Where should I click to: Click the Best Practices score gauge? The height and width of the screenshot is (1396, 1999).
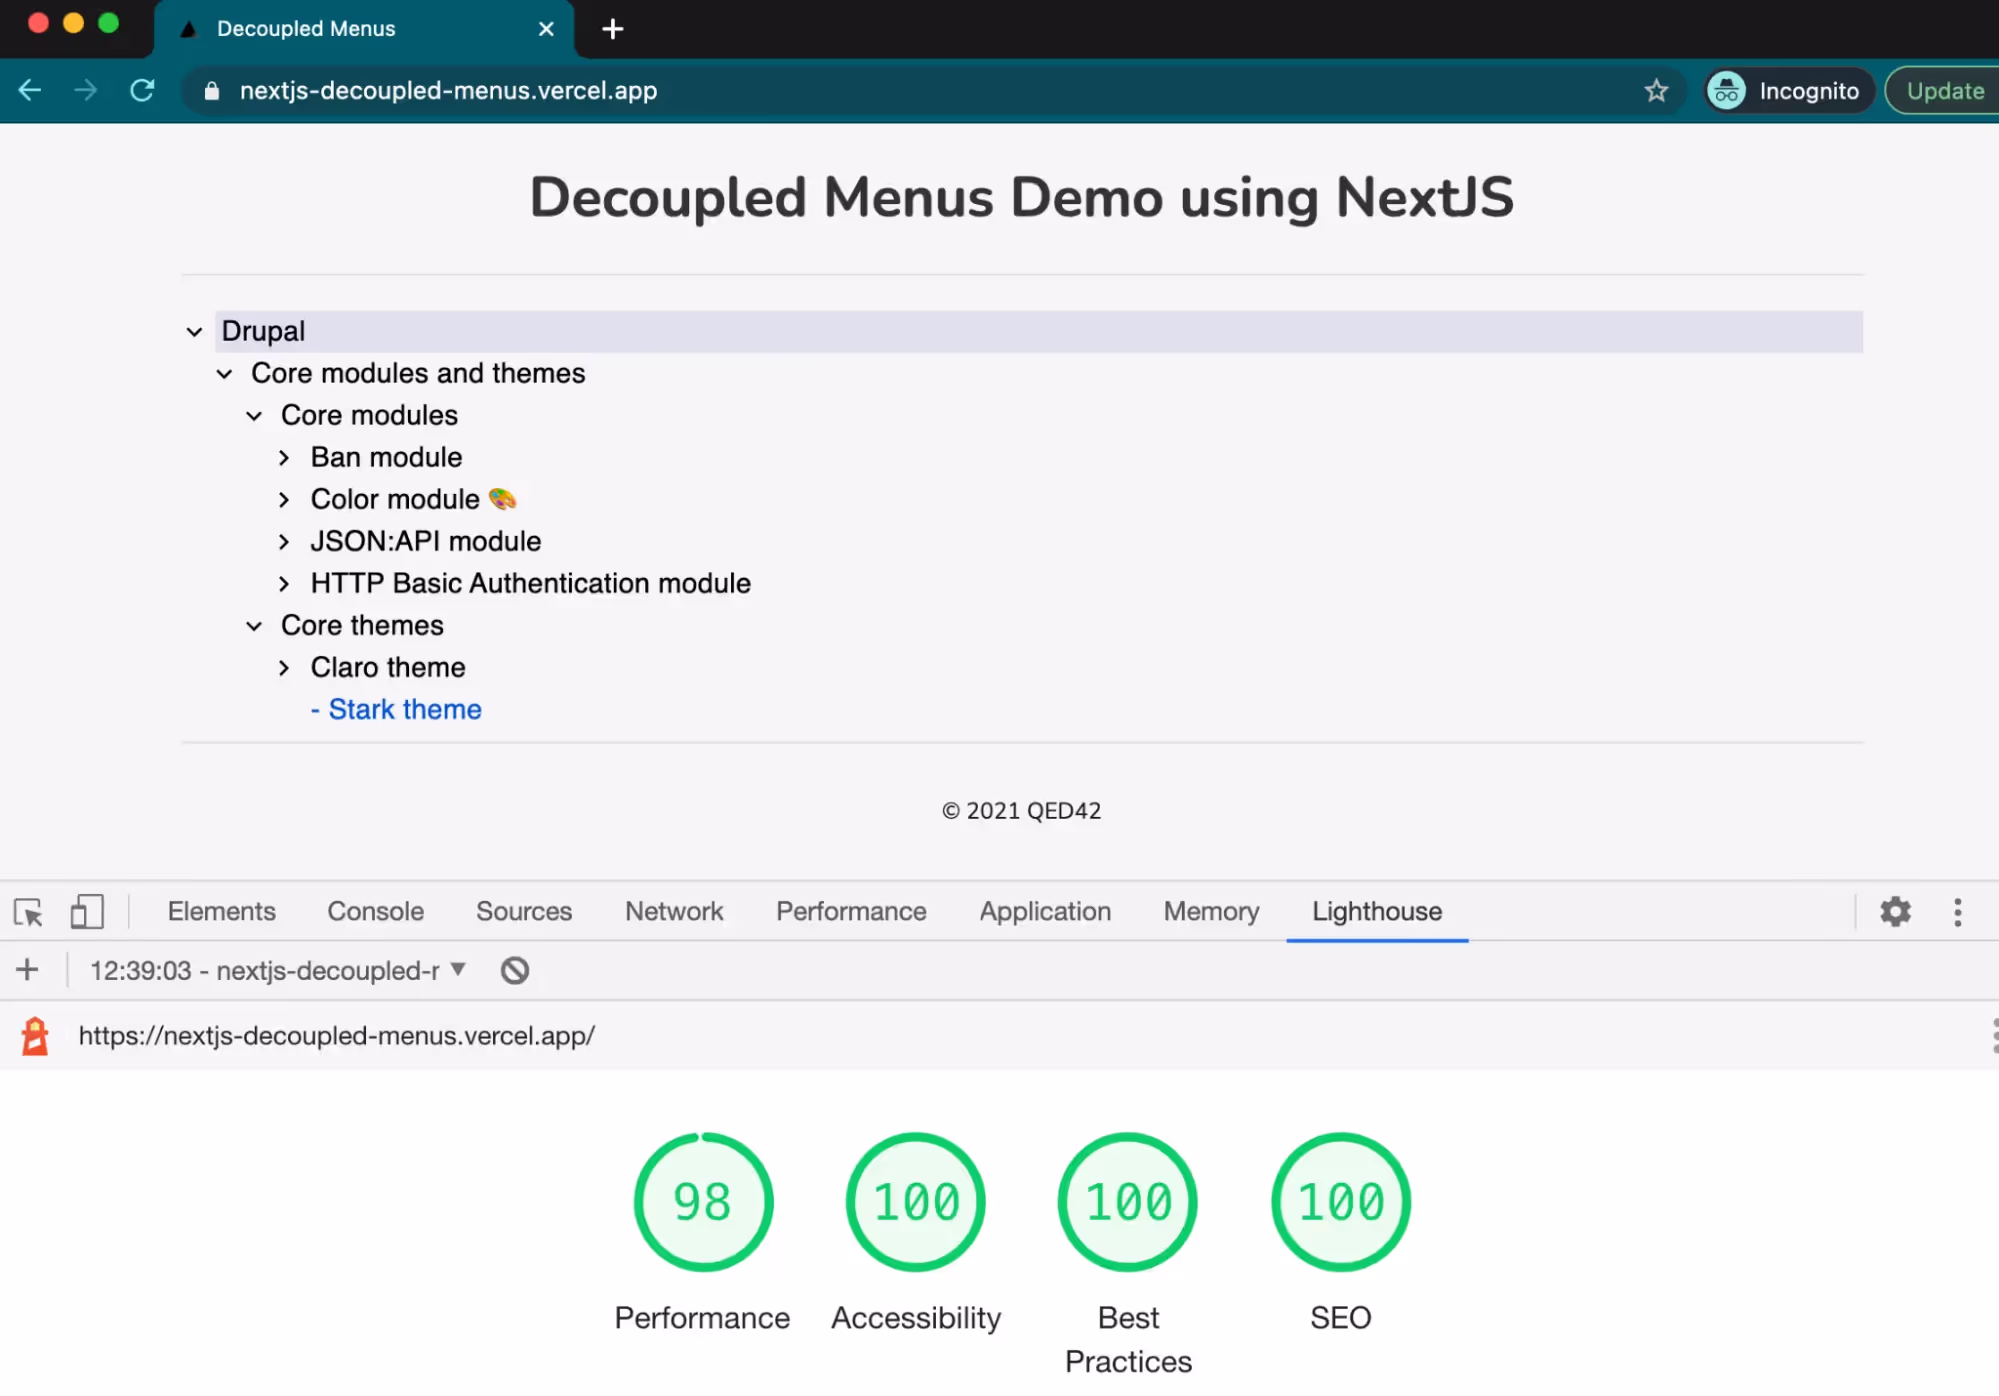[1128, 1202]
